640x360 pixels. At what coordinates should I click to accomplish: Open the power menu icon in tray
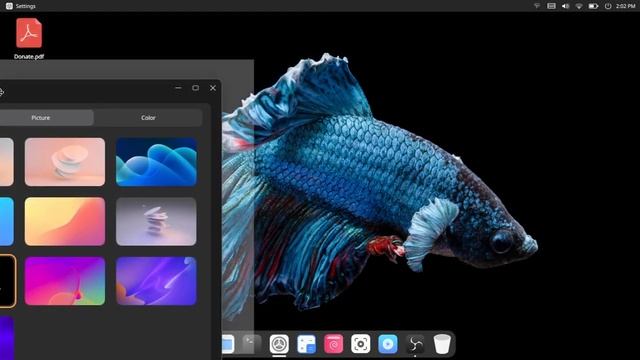[x=608, y=6]
